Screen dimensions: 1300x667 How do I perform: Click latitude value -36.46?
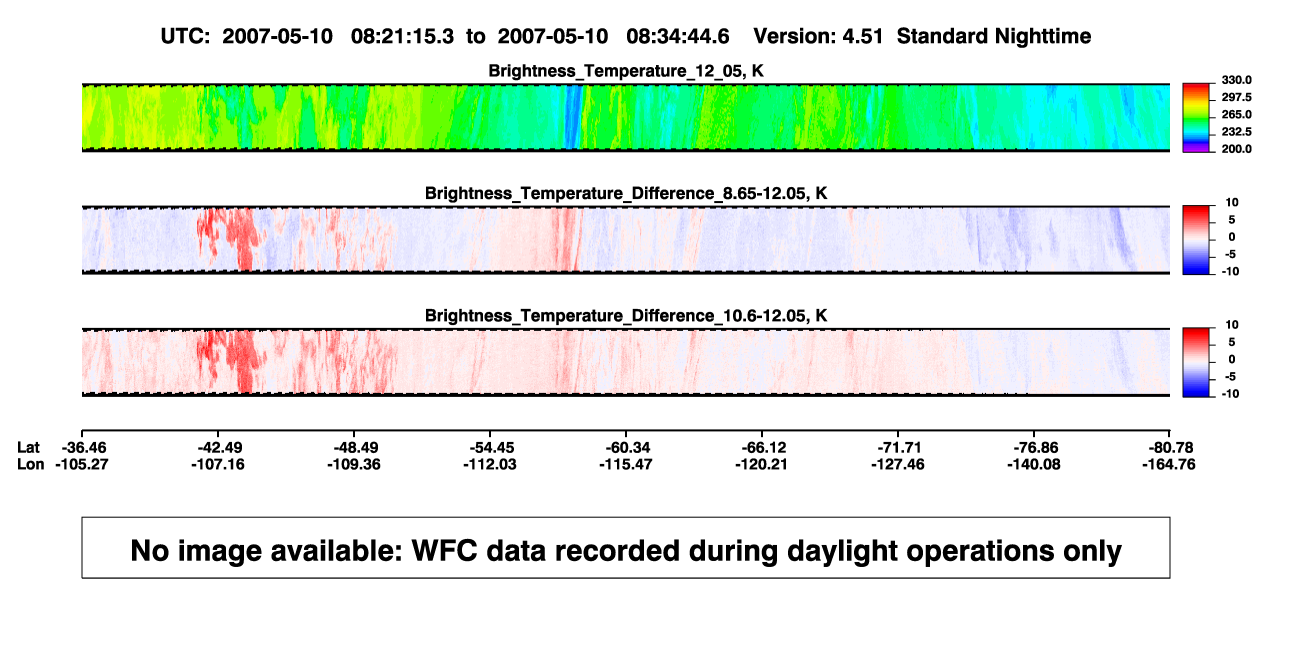[x=83, y=447]
